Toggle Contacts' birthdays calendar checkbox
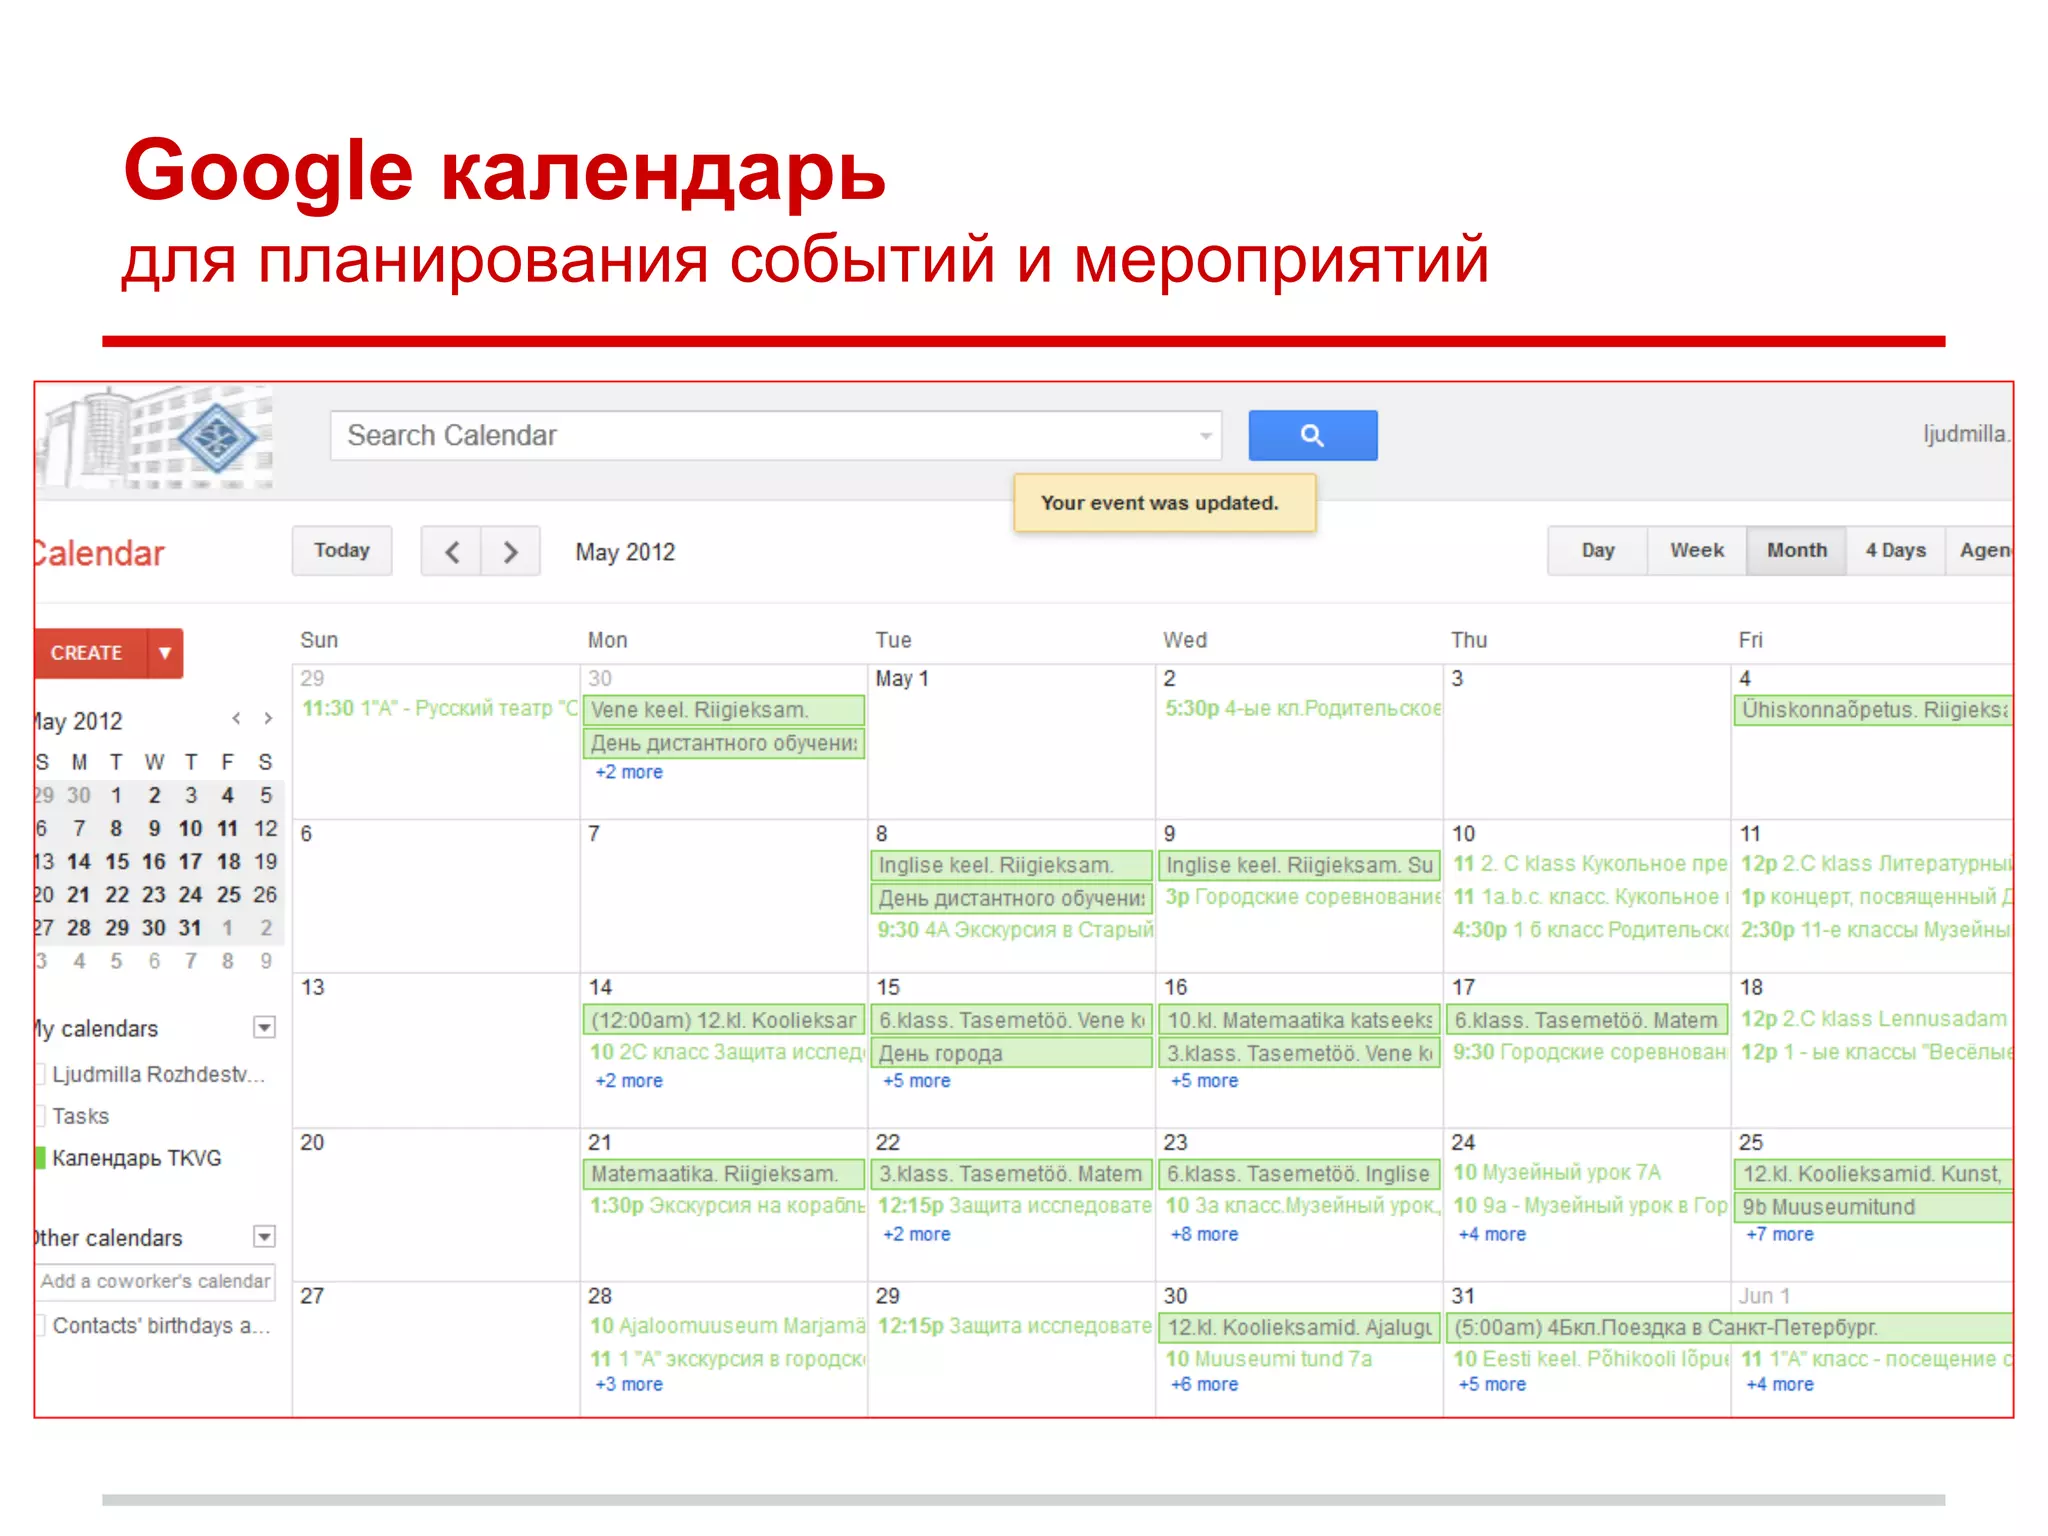The width and height of the screenshot is (2048, 1536). point(41,1325)
